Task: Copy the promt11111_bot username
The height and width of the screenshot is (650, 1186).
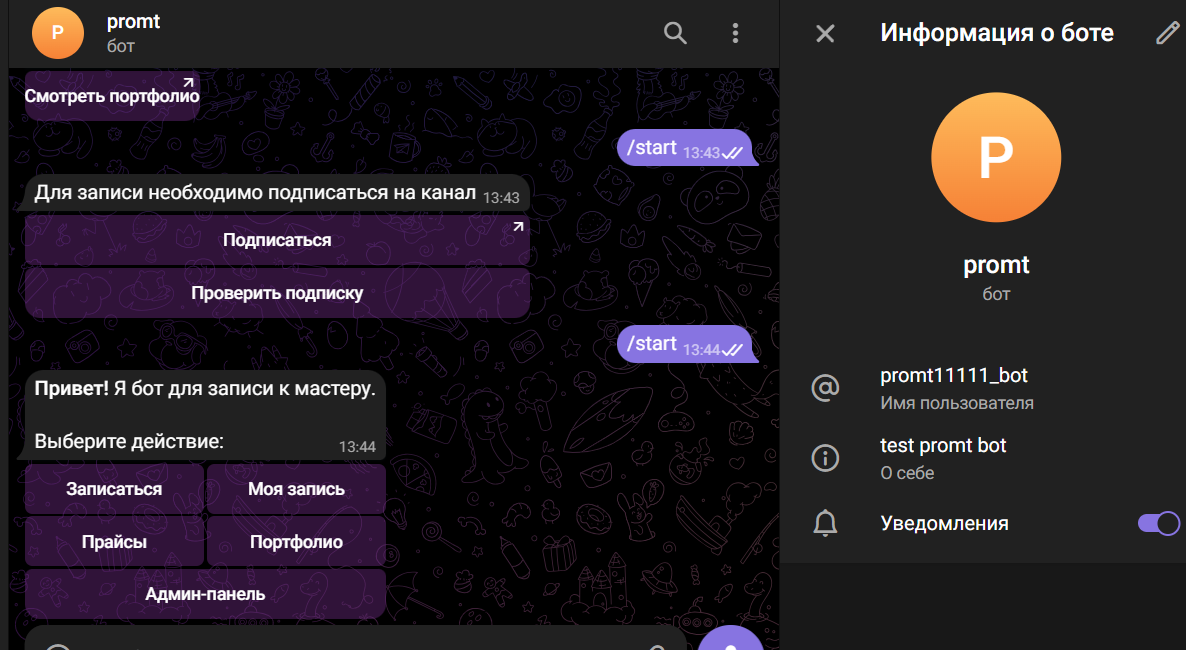Action: tap(954, 375)
